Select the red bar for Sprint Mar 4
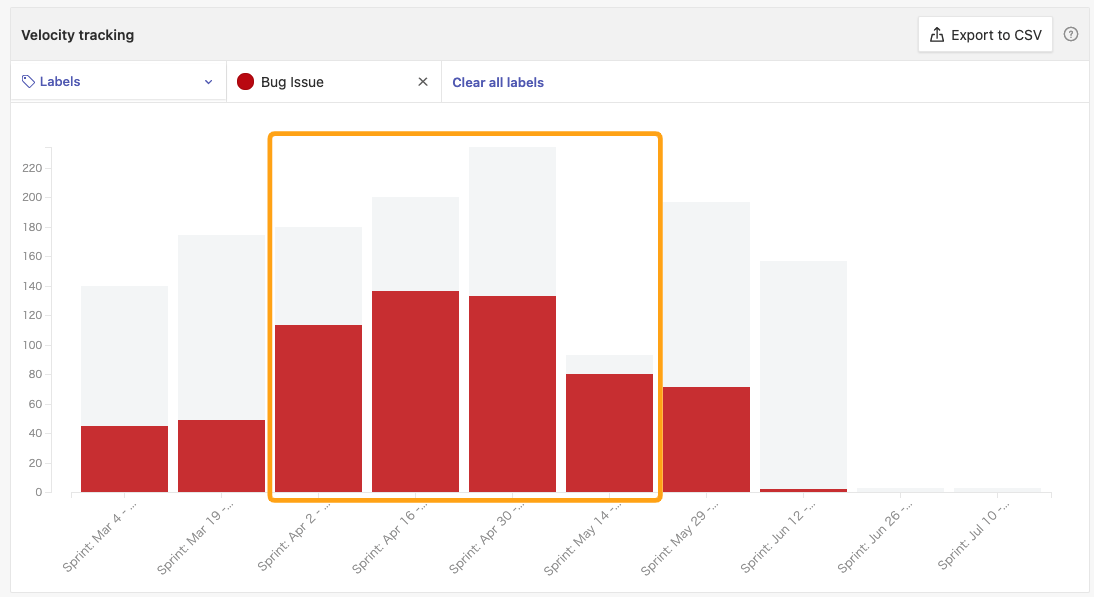Viewport: 1094px width, 597px height. [124, 459]
